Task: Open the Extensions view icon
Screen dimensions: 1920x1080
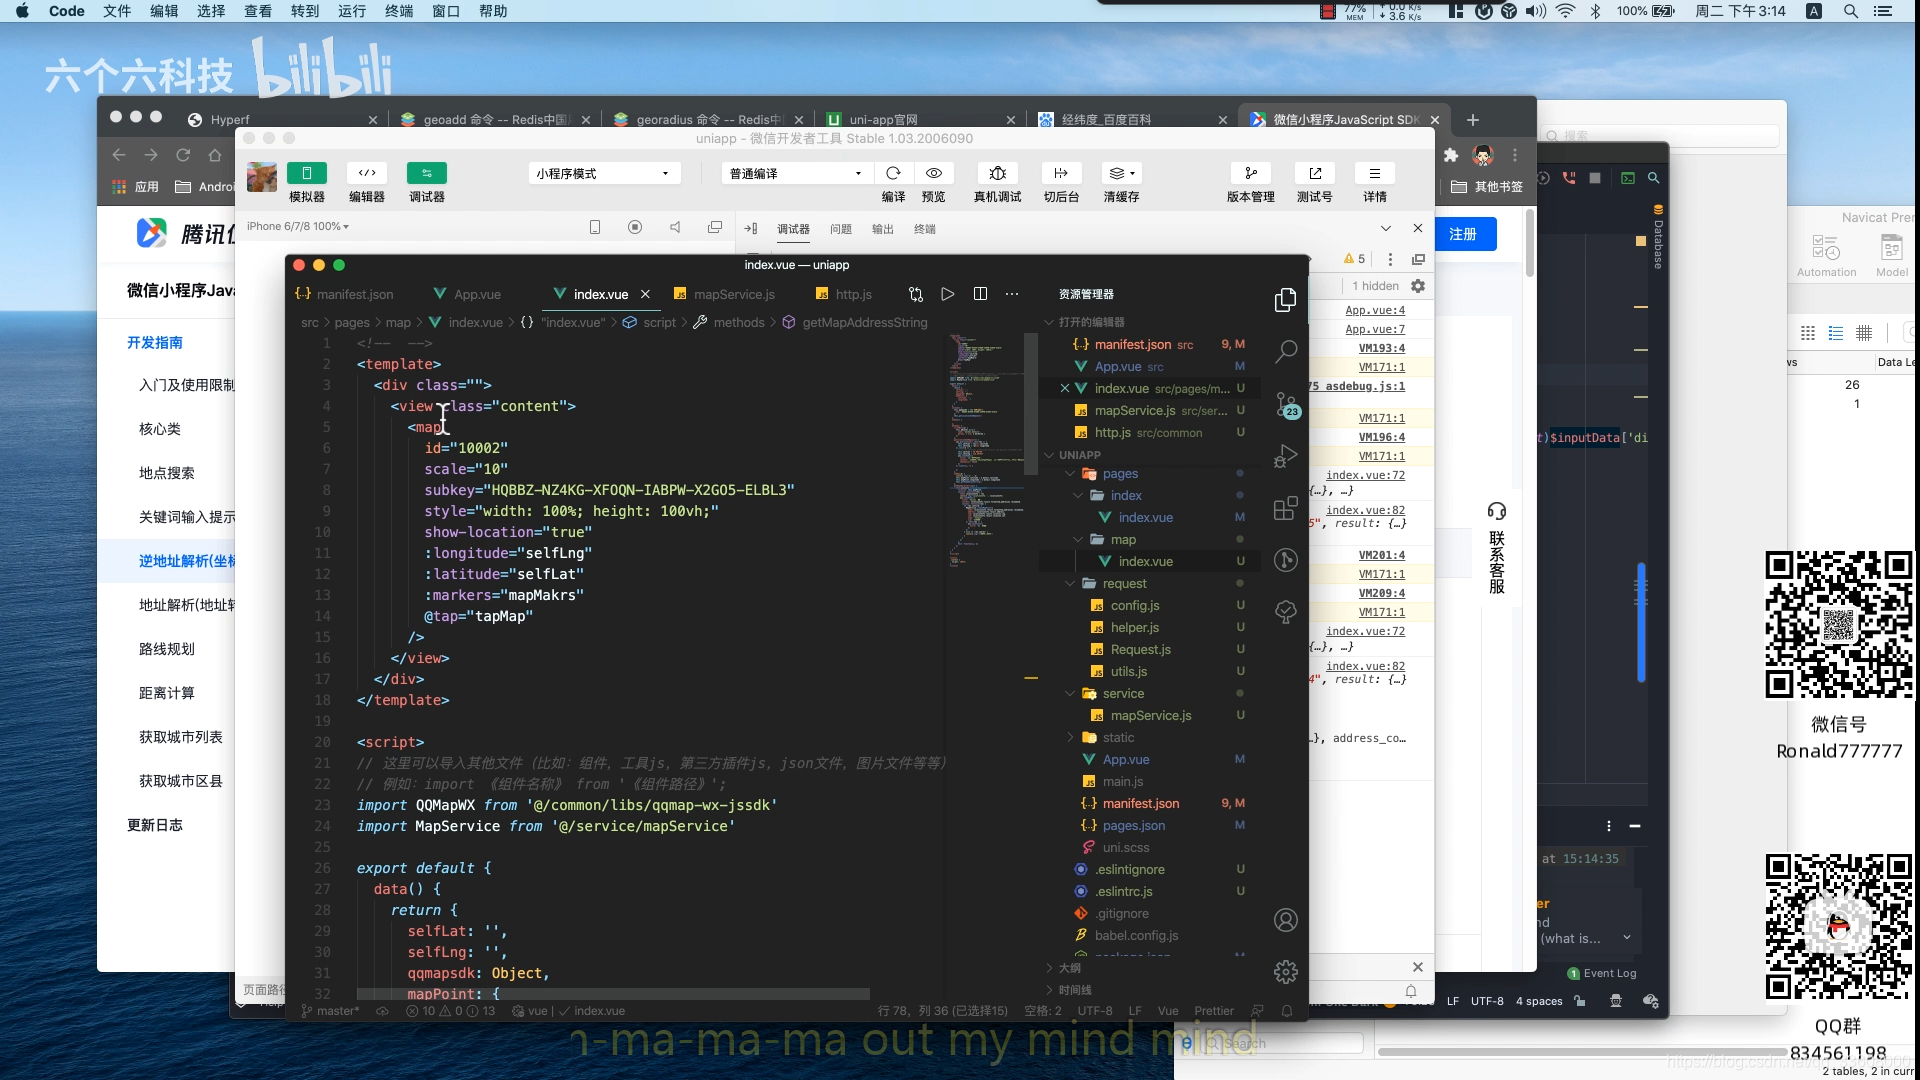Action: (x=1286, y=509)
